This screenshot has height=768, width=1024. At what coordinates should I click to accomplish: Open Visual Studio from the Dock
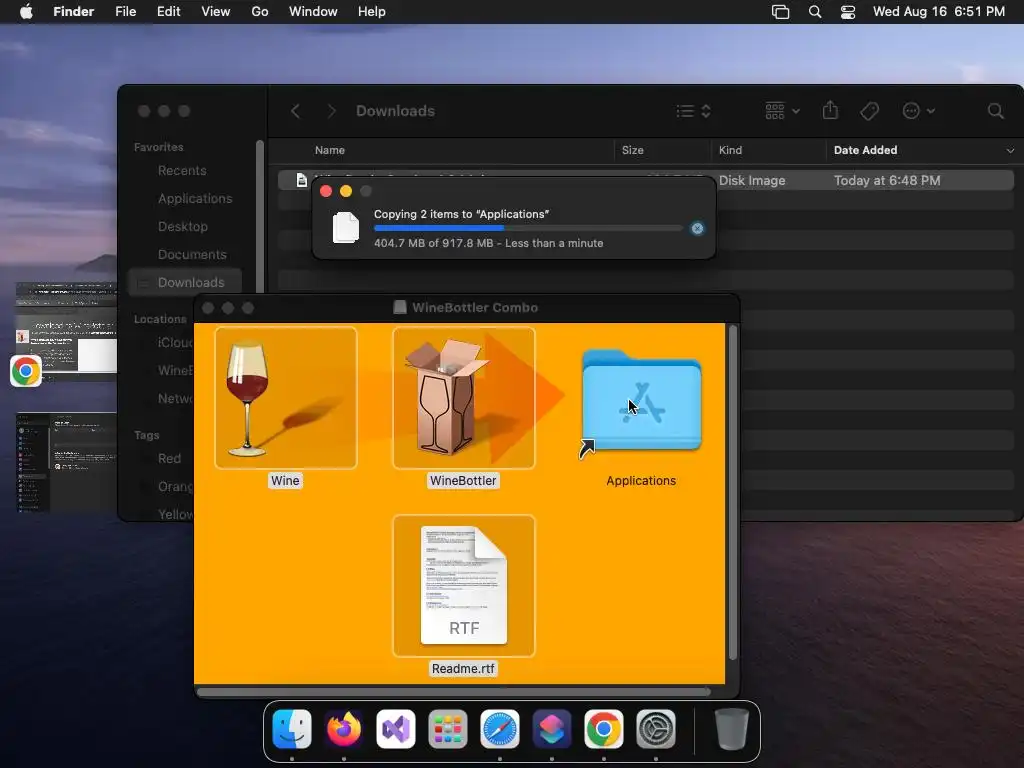(396, 729)
